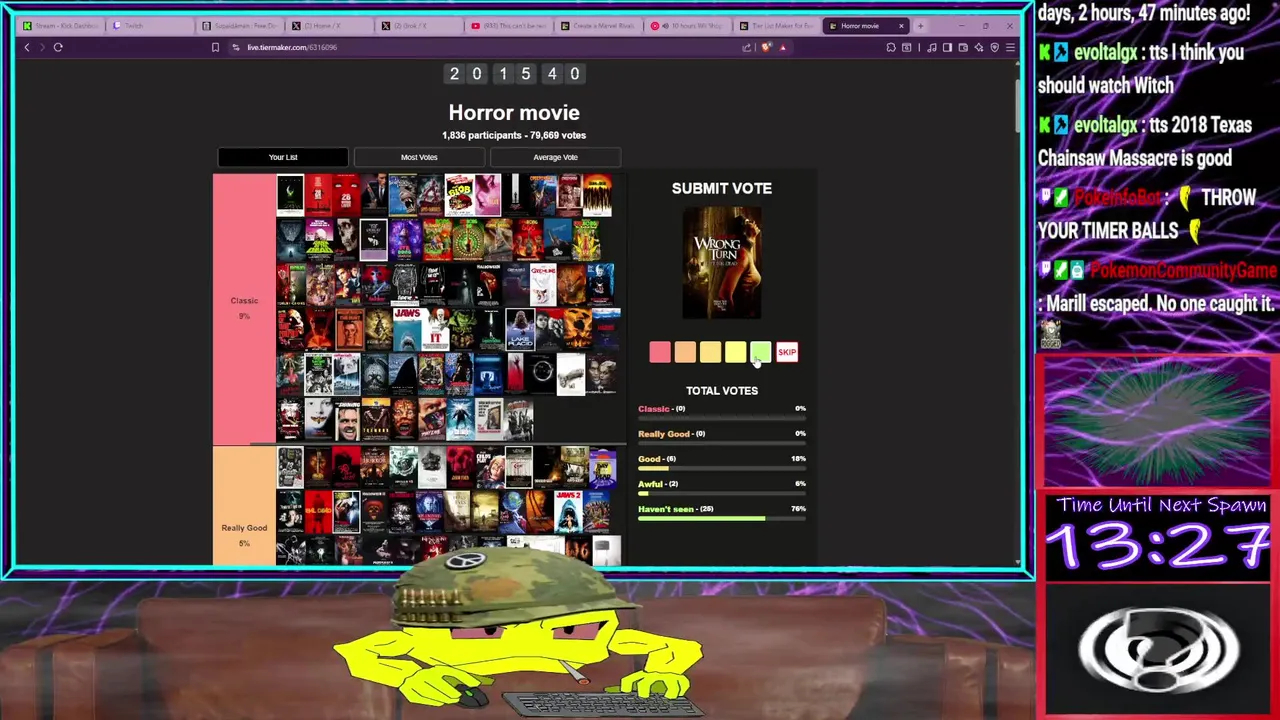Switch to the 10 hours Wii Shop tab
Image resolution: width=1280 pixels, height=720 pixels.
(x=688, y=26)
